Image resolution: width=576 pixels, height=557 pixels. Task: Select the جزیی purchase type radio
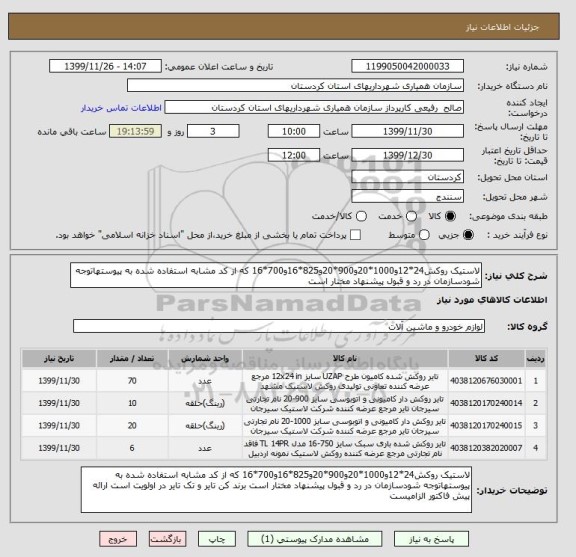(468, 235)
